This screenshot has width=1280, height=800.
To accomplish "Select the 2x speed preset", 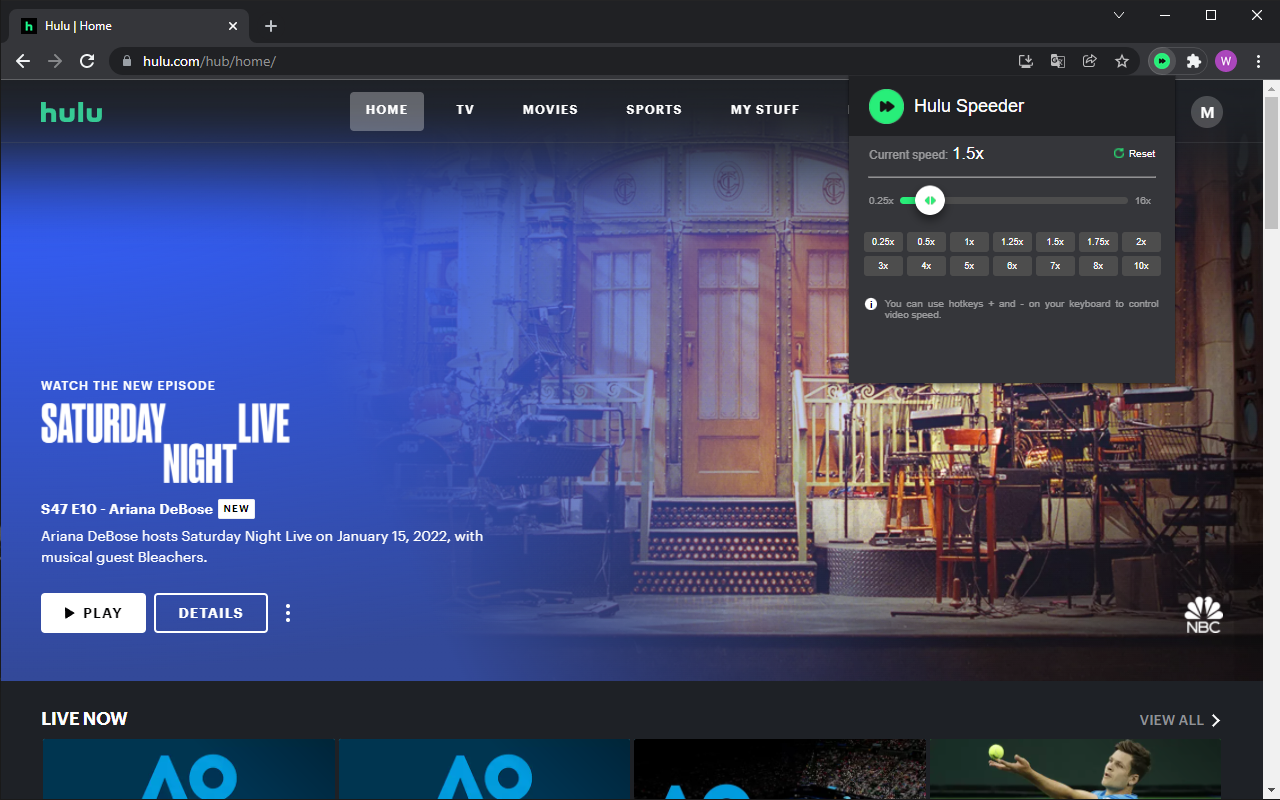I will tap(1141, 242).
